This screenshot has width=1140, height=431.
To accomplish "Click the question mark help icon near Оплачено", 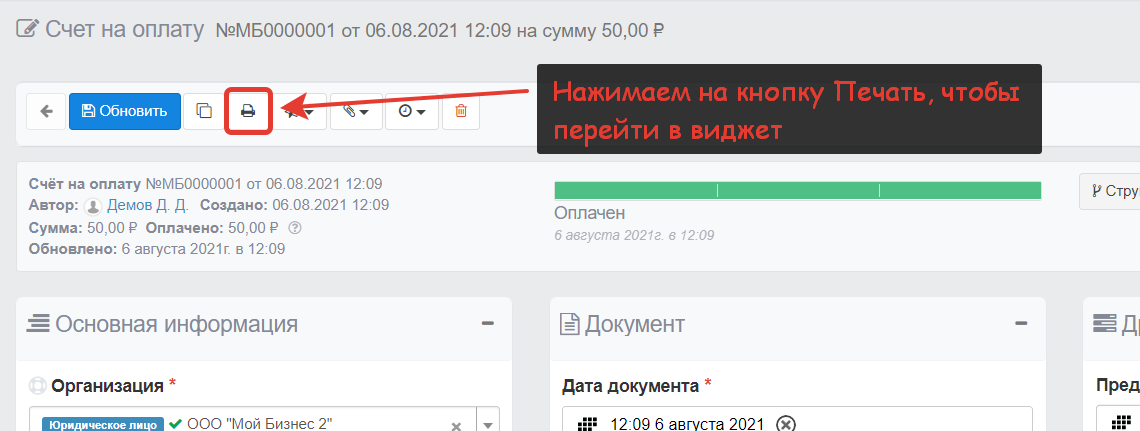I will point(294,227).
